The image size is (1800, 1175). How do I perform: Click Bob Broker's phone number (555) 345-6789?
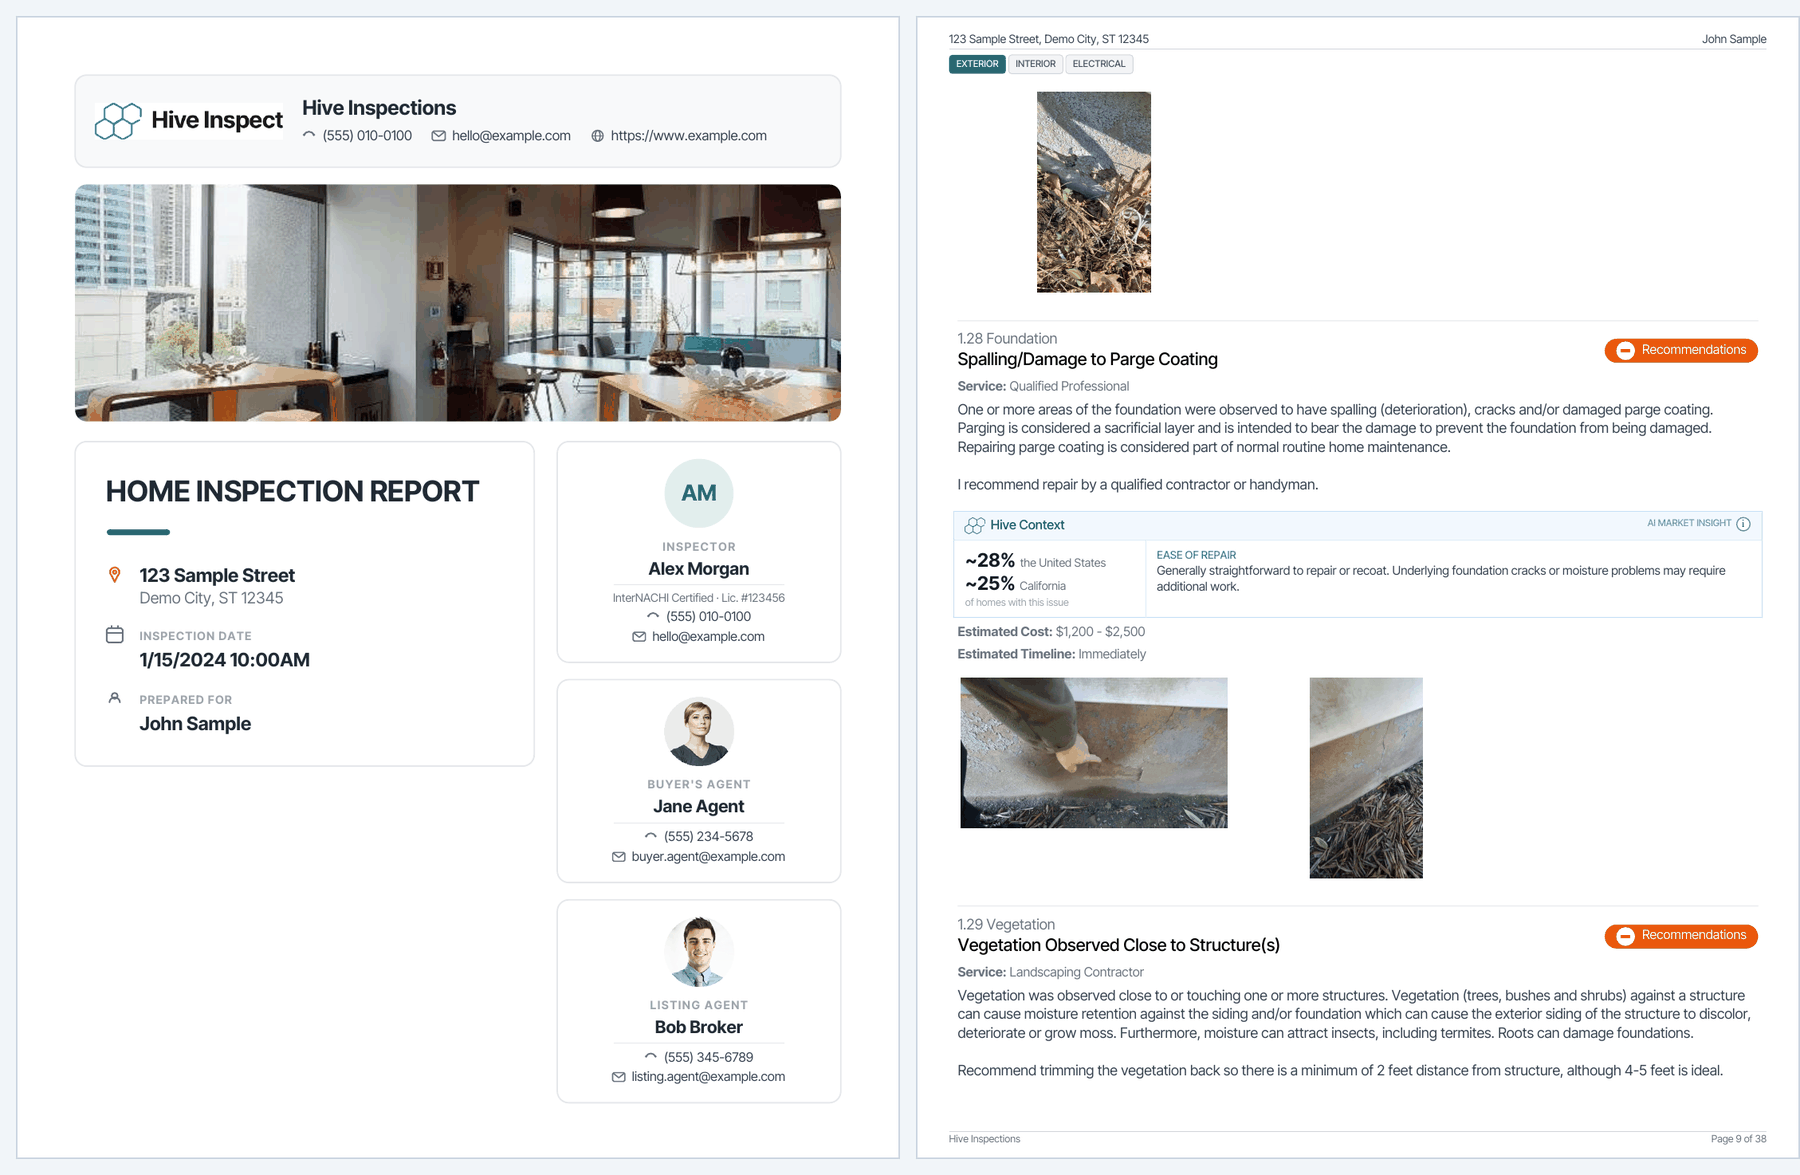pyautogui.click(x=708, y=1057)
